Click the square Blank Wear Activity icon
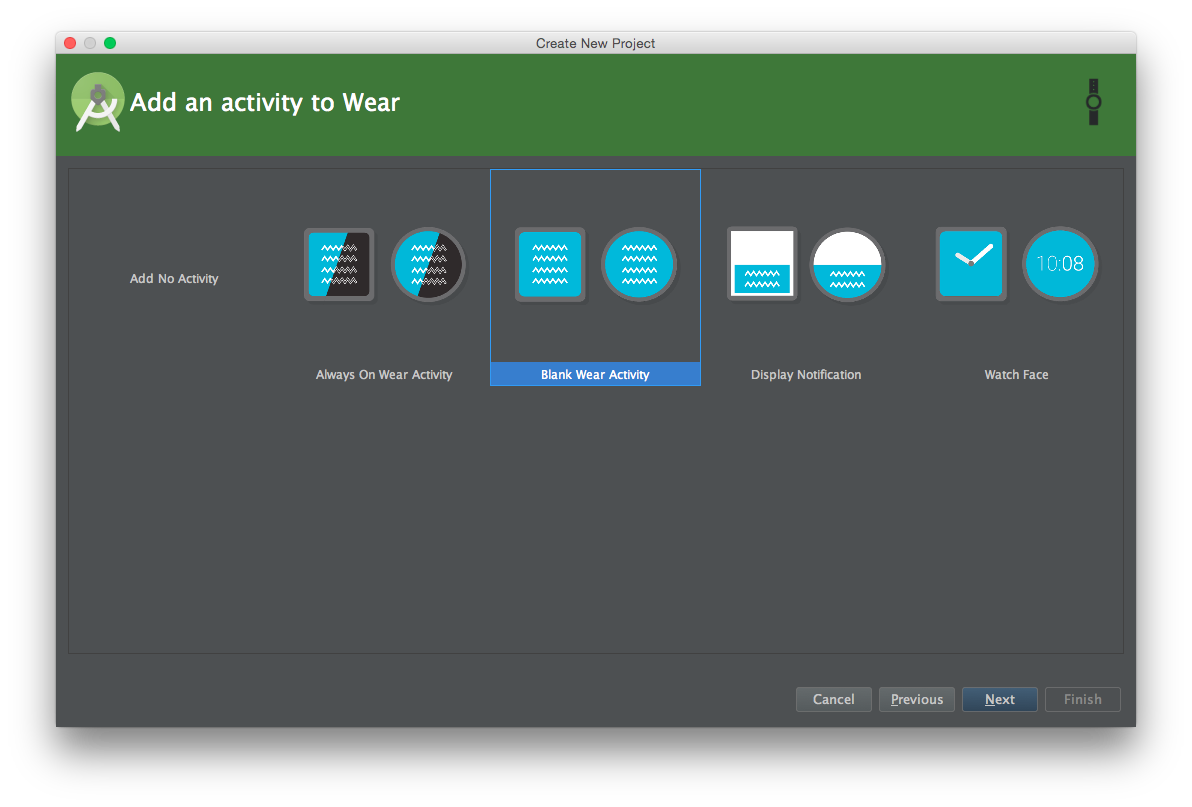The height and width of the screenshot is (807, 1192). tap(550, 264)
